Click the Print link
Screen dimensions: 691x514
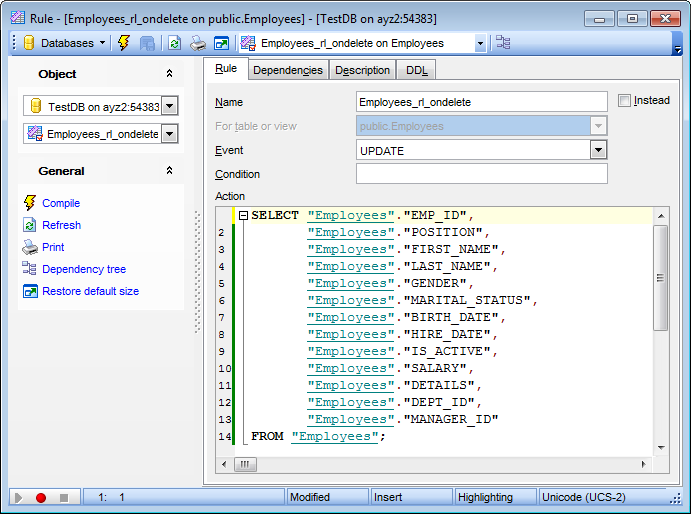click(53, 247)
